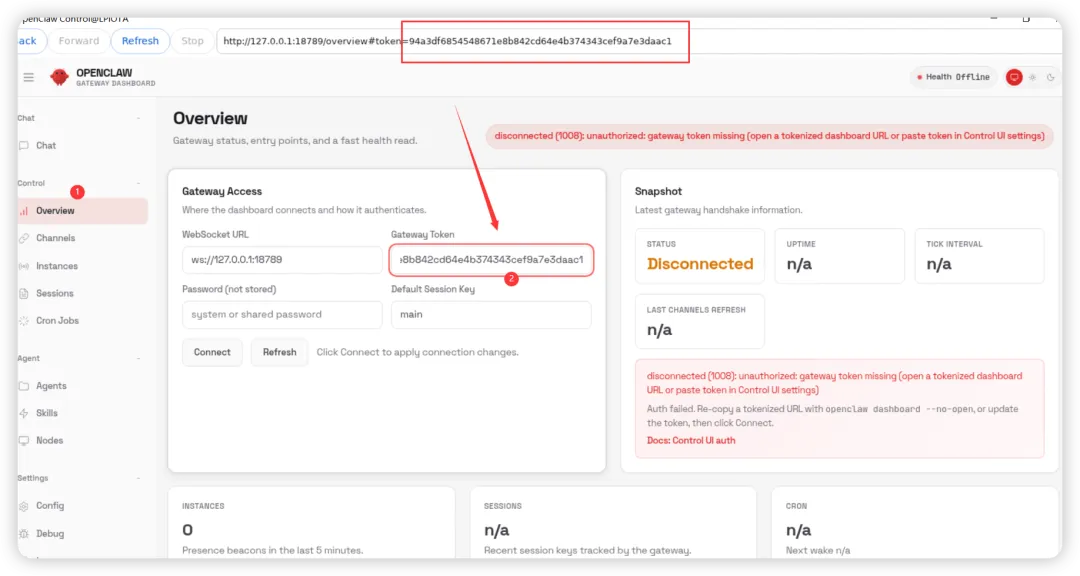Collapse the Control sidebar section
Image resolution: width=1080 pixels, height=576 pixels.
[x=138, y=183]
